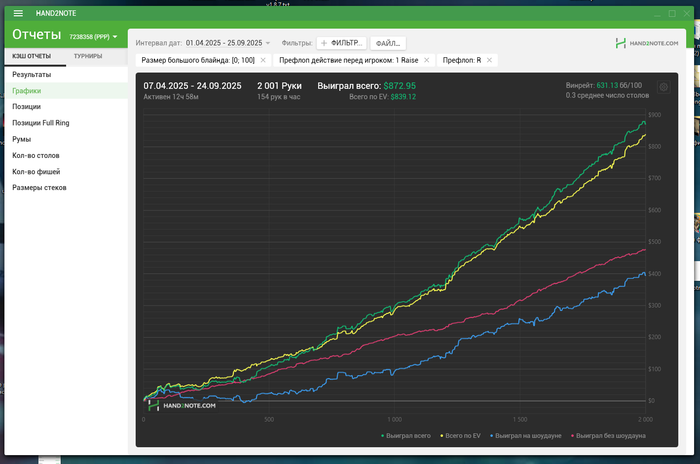Click the Hand2Note.com logo top right

pos(646,43)
